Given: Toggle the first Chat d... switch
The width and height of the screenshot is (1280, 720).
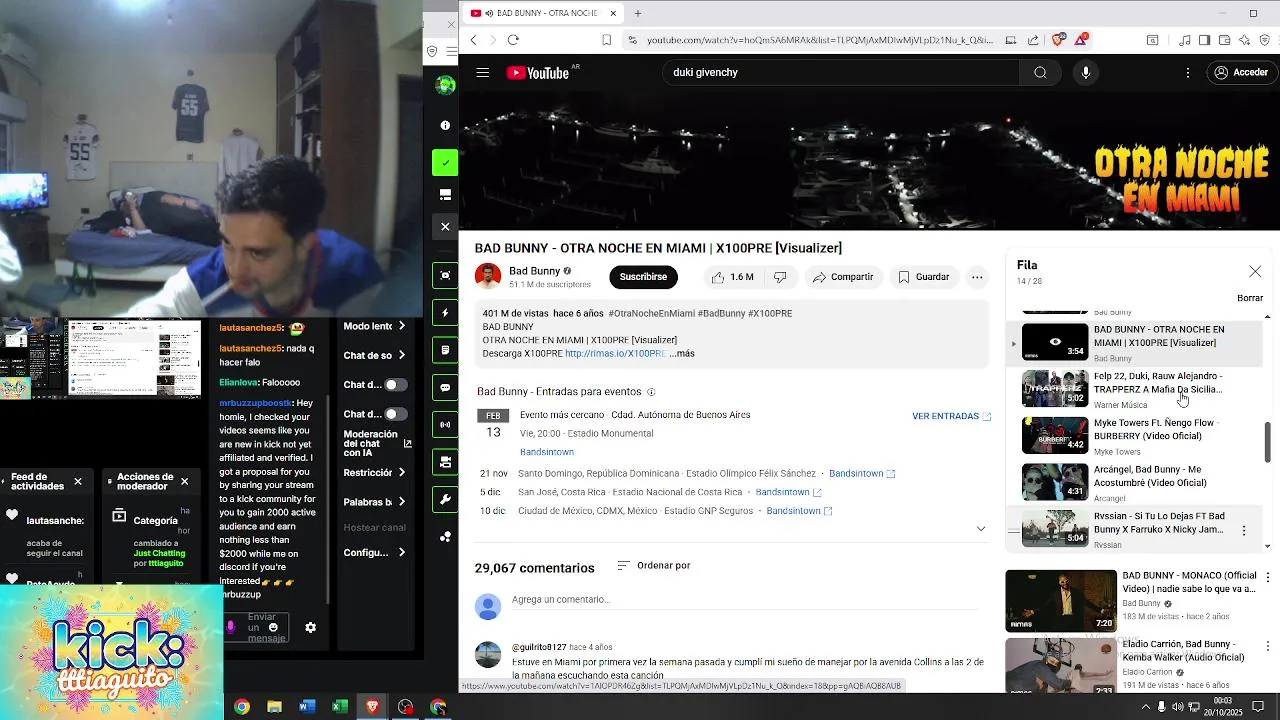Looking at the screenshot, I should pyautogui.click(x=396, y=385).
